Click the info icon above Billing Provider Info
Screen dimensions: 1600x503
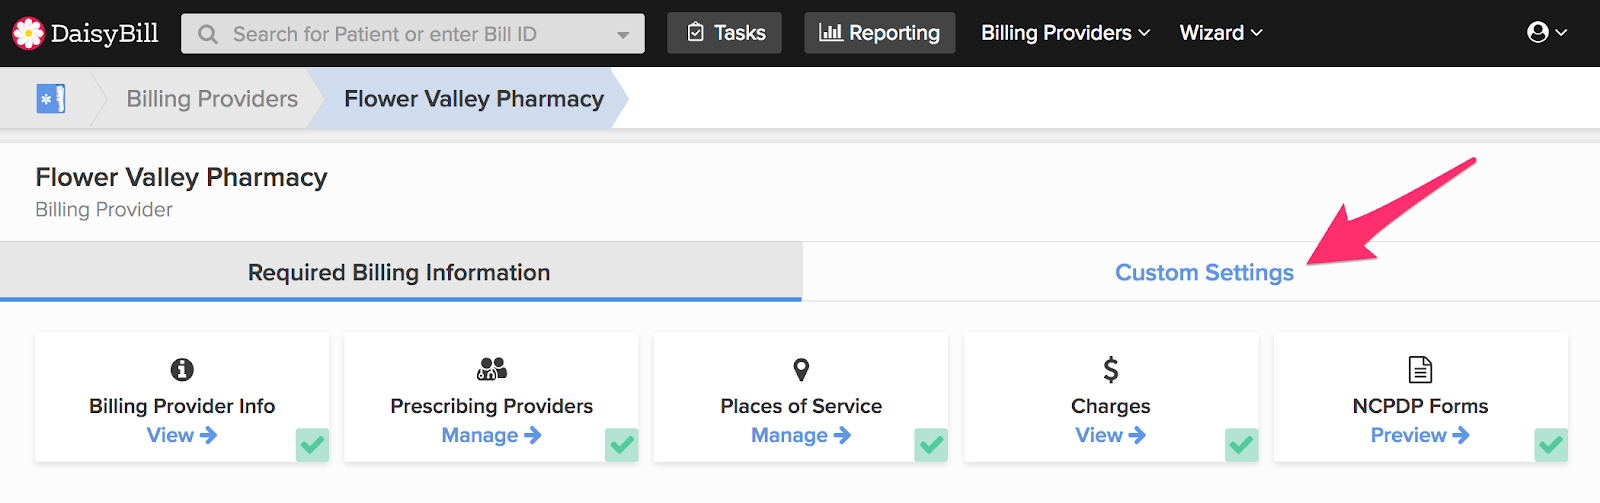[x=182, y=370]
